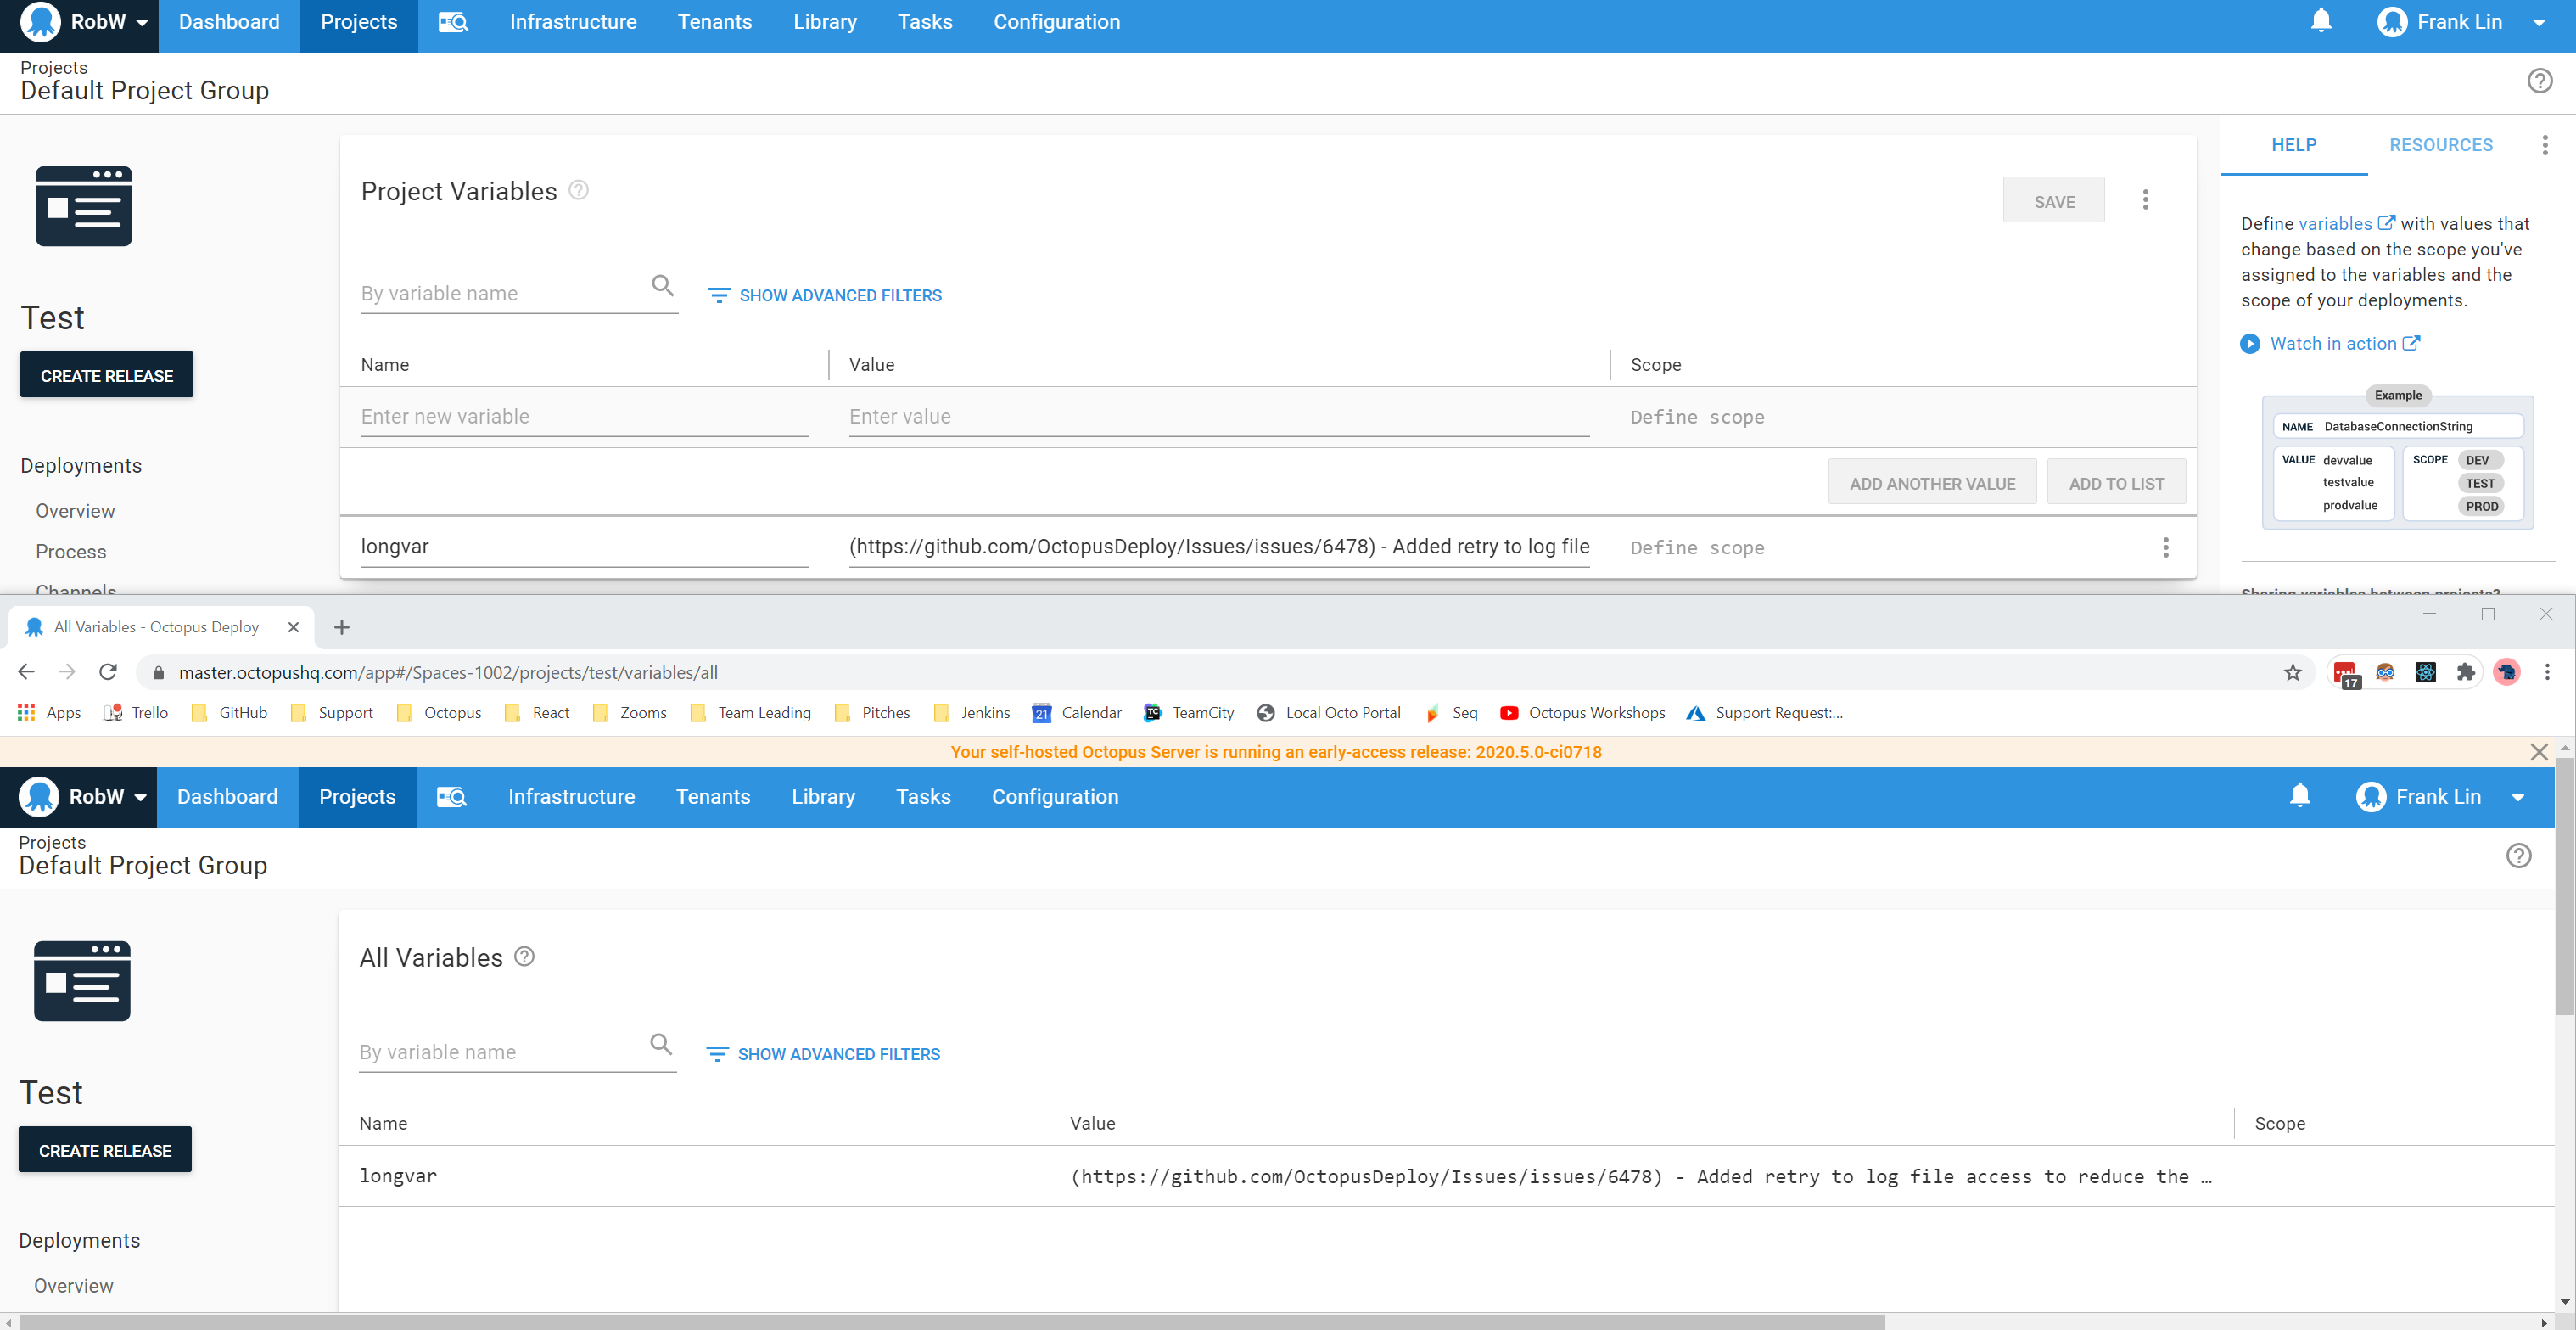Open the notifications bell

[x=2319, y=20]
